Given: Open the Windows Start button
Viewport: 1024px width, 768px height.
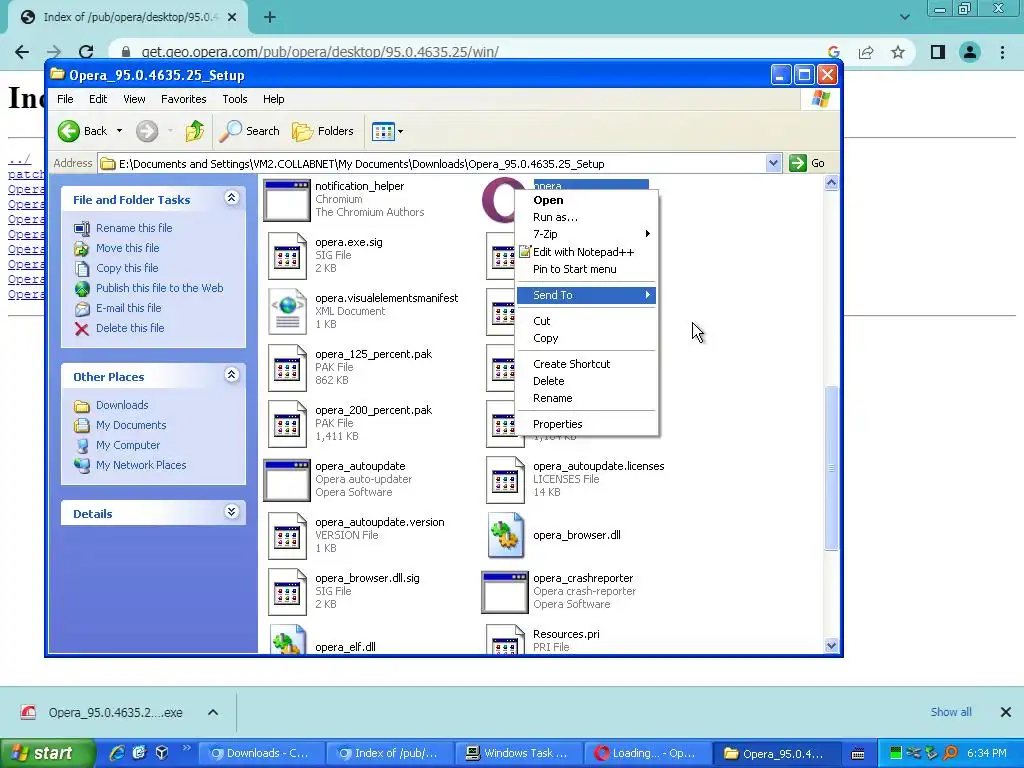Looking at the screenshot, I should tap(48, 754).
